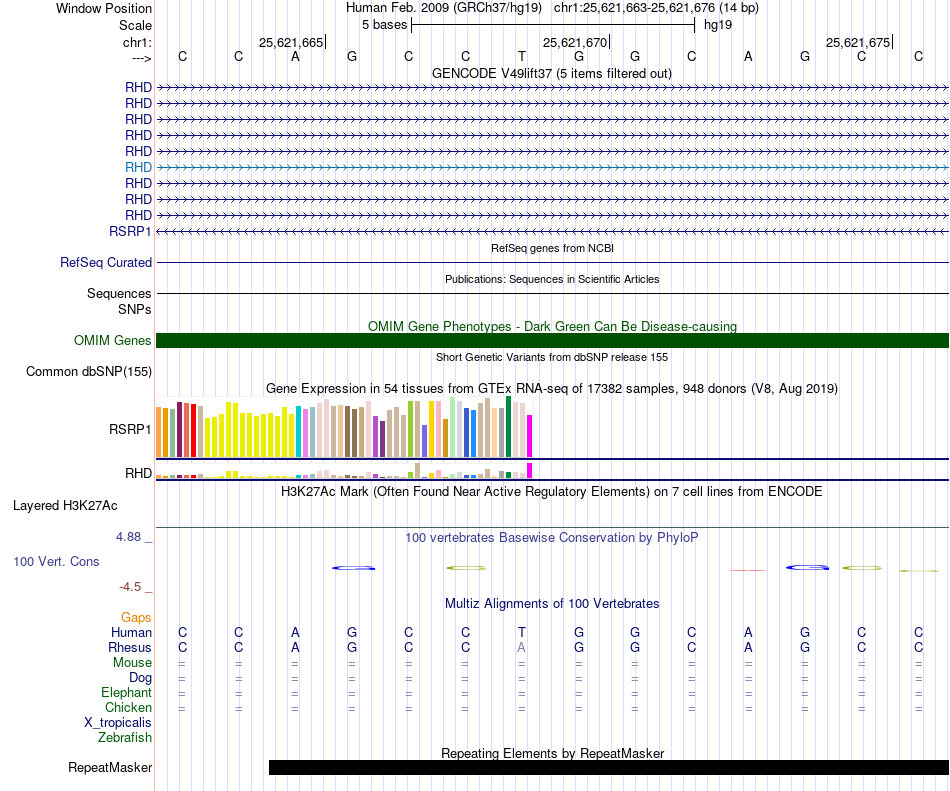The image size is (950, 791).
Task: Click the Rhesus species label
Action: tap(130, 647)
